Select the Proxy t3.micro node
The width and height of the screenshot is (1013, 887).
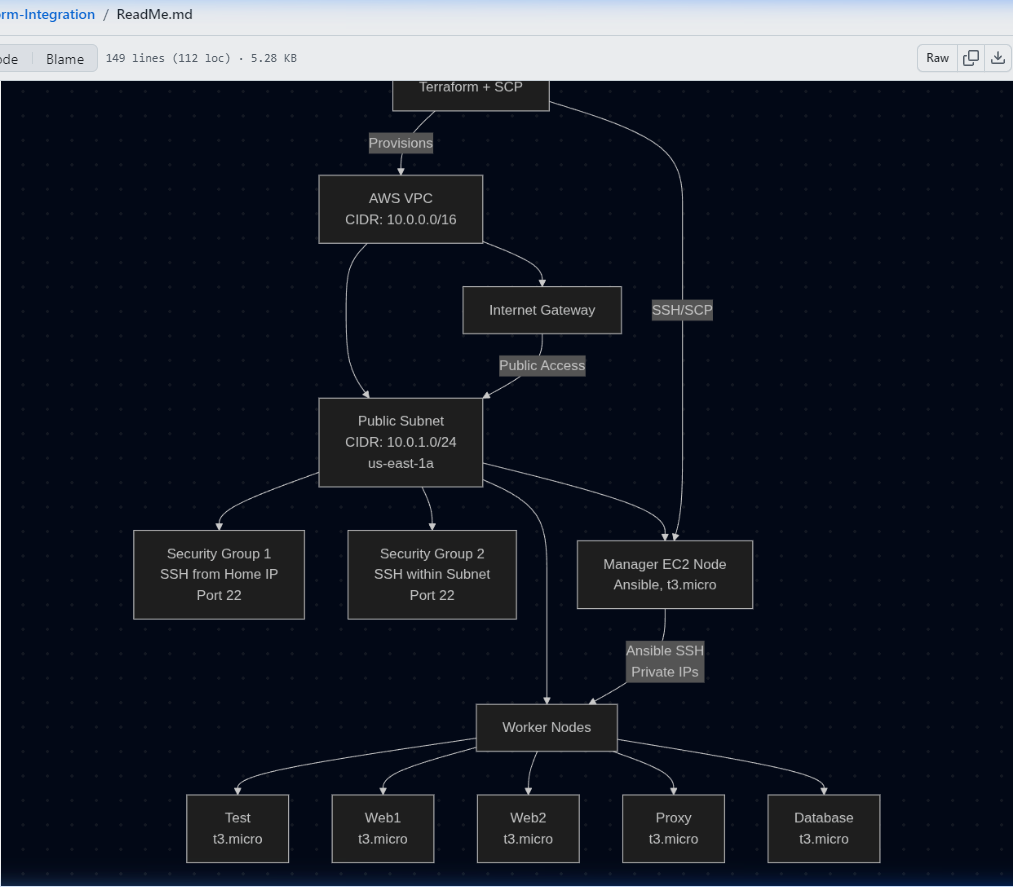[x=673, y=828]
